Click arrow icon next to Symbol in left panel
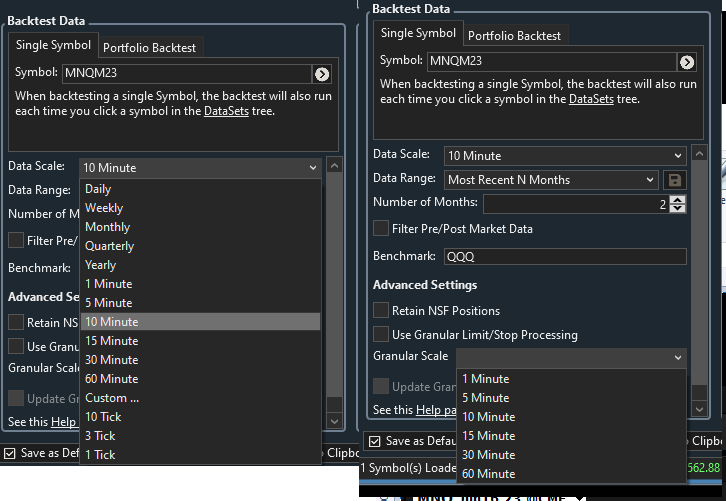This screenshot has width=726, height=501. 321,74
